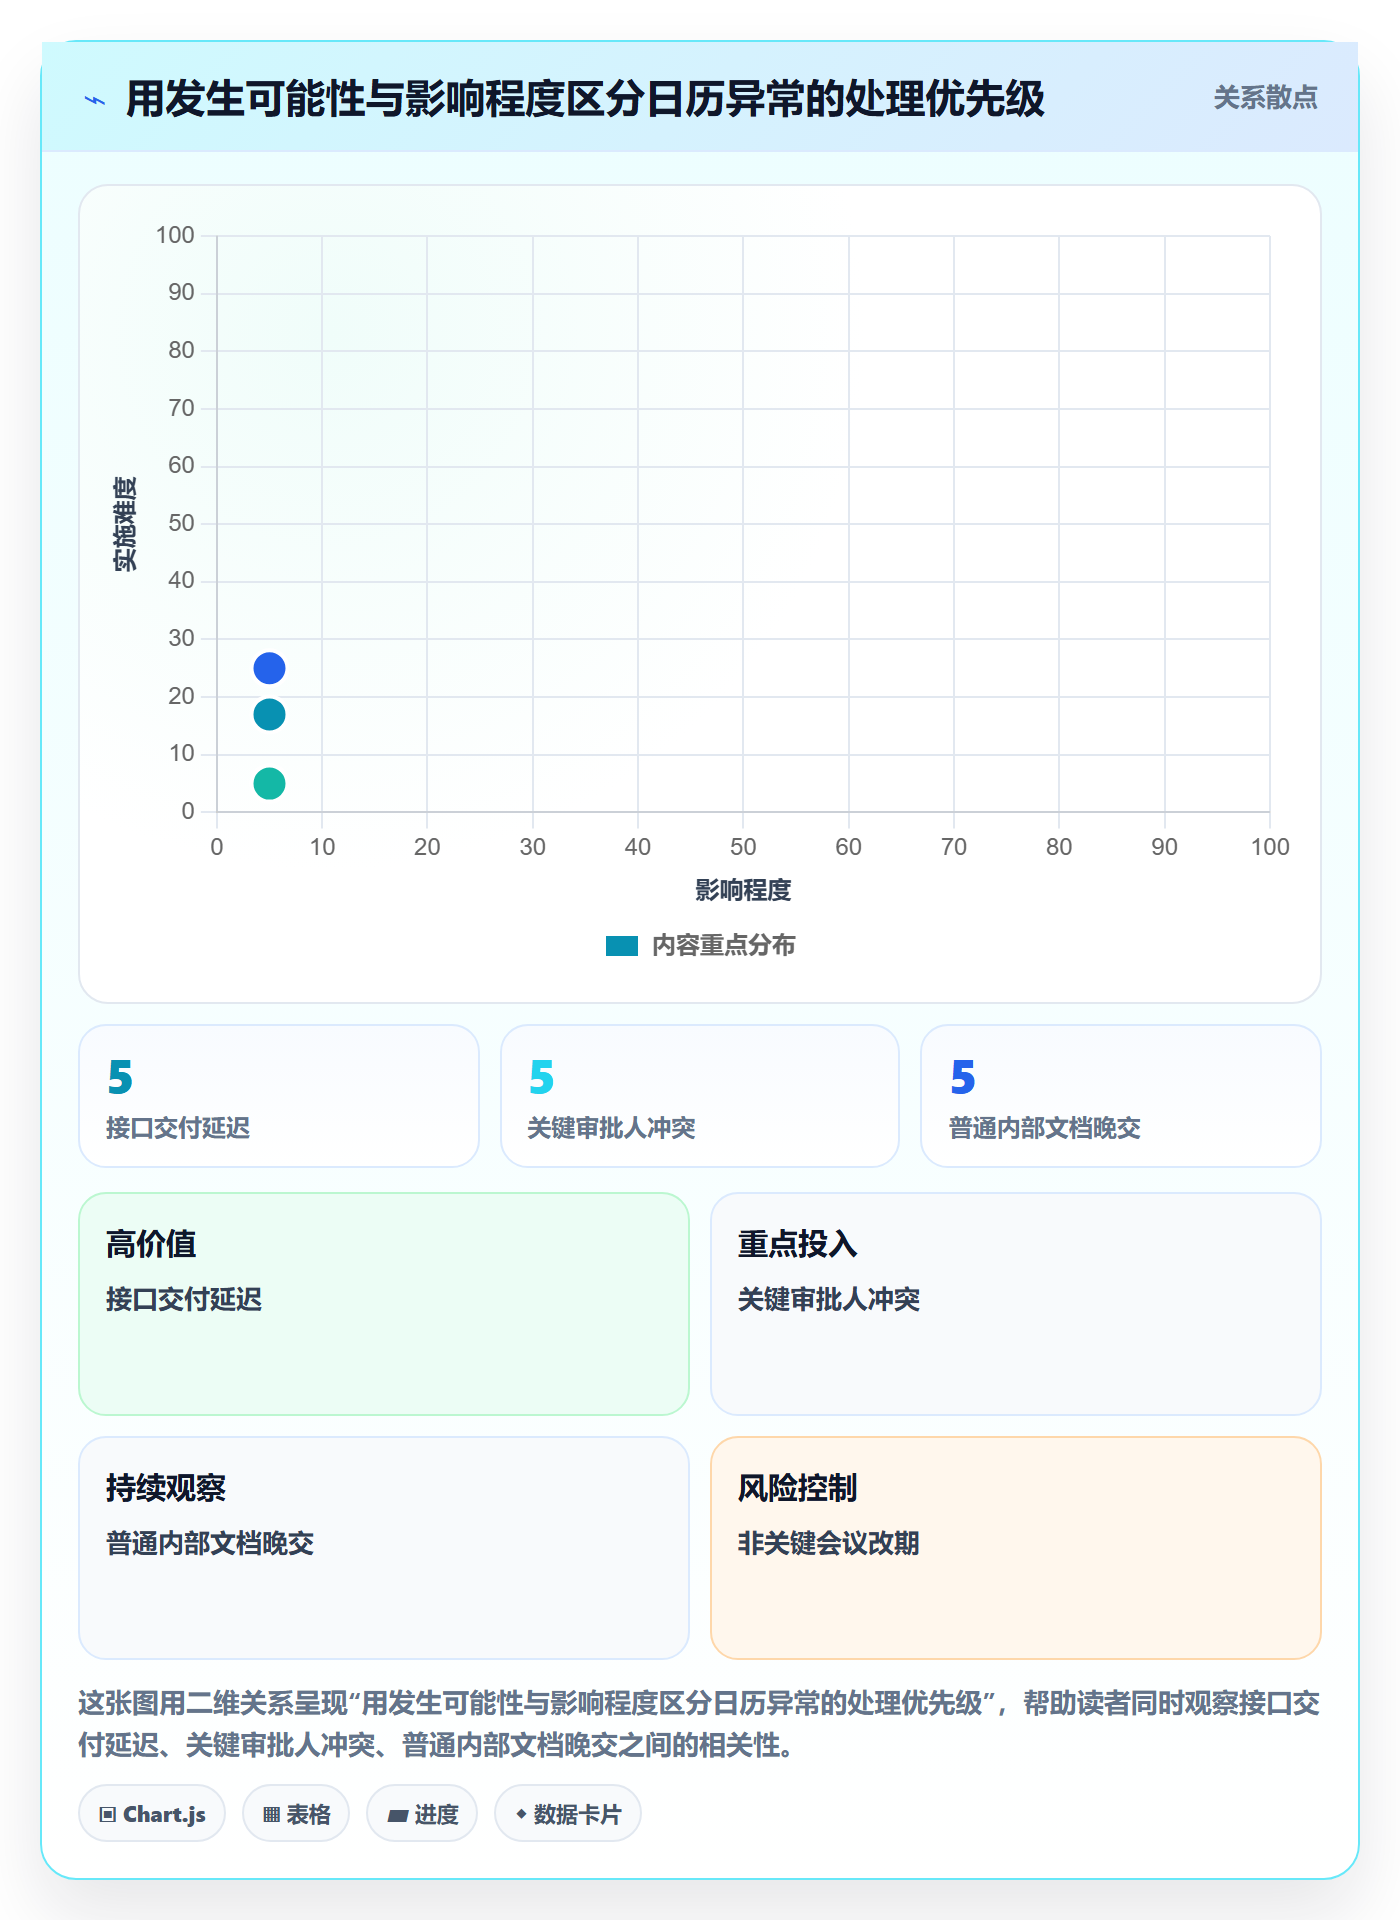Click the 内容重点分布 legend label
This screenshot has height=1920, width=1400.
pyautogui.click(x=723, y=946)
